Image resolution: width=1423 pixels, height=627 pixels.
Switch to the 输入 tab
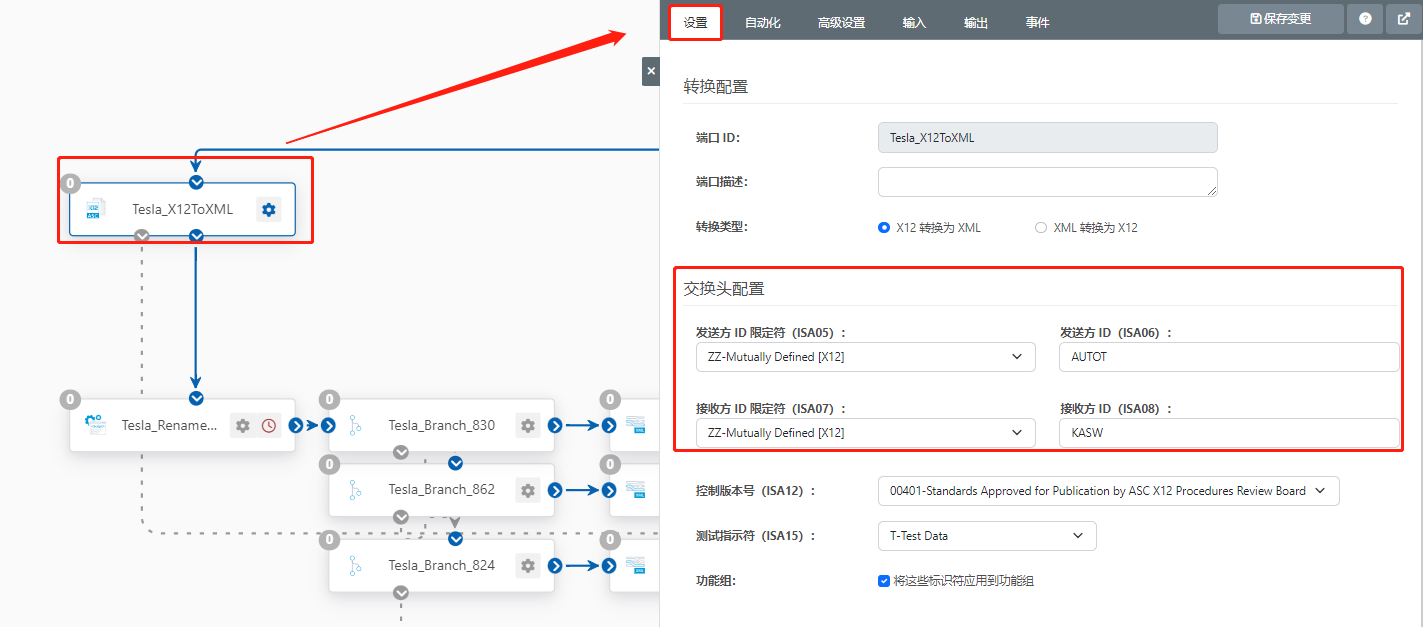tap(914, 22)
